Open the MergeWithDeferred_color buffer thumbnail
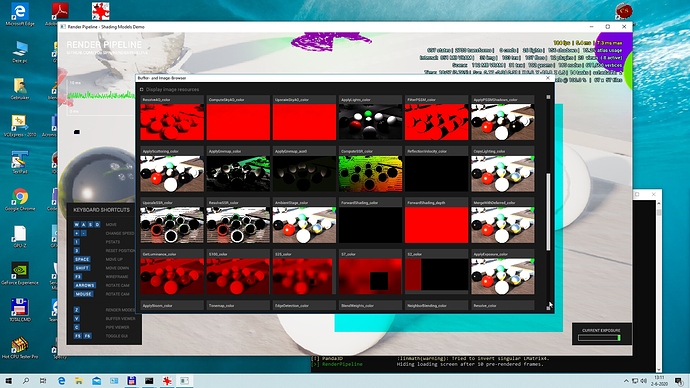 (x=503, y=225)
